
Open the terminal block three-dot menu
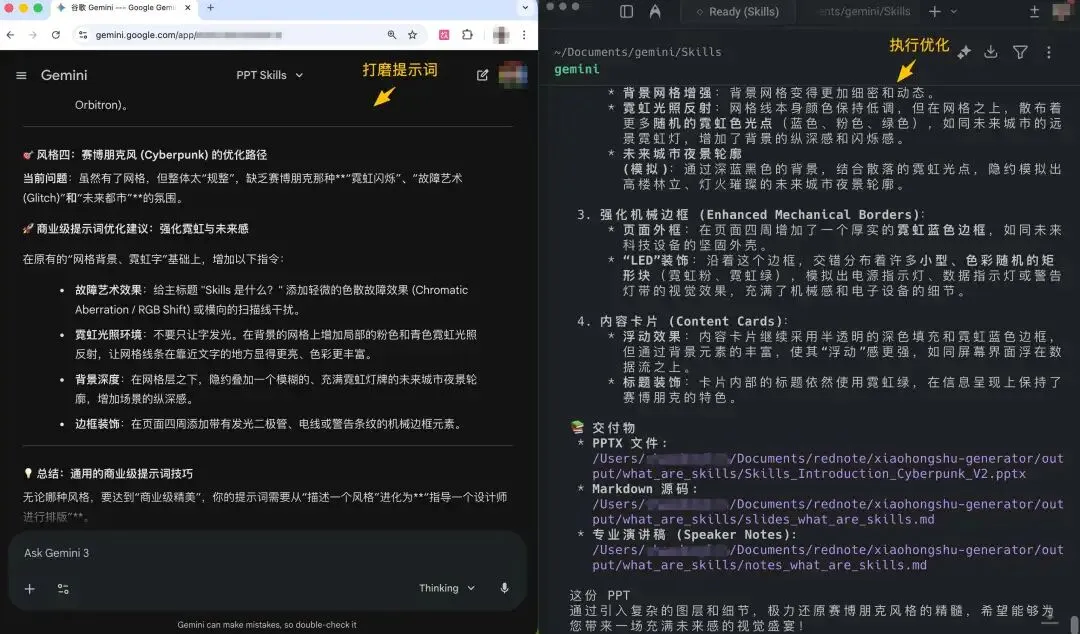pyautogui.click(x=1048, y=52)
